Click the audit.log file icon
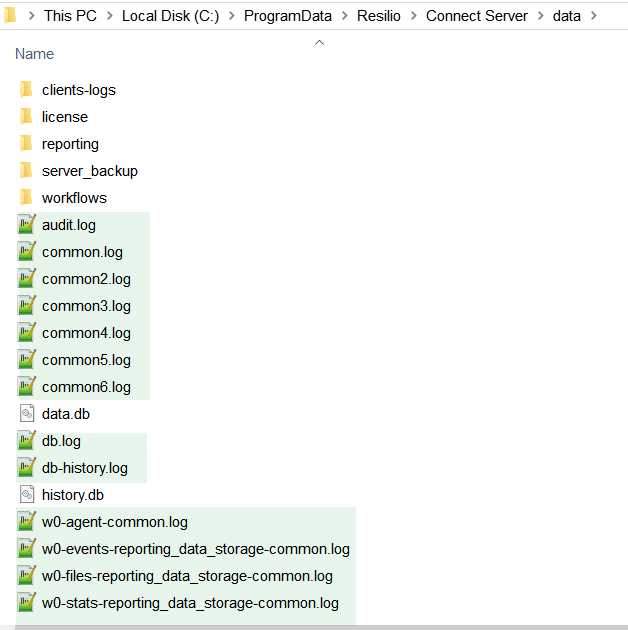This screenshot has height=630, width=628. [x=26, y=225]
